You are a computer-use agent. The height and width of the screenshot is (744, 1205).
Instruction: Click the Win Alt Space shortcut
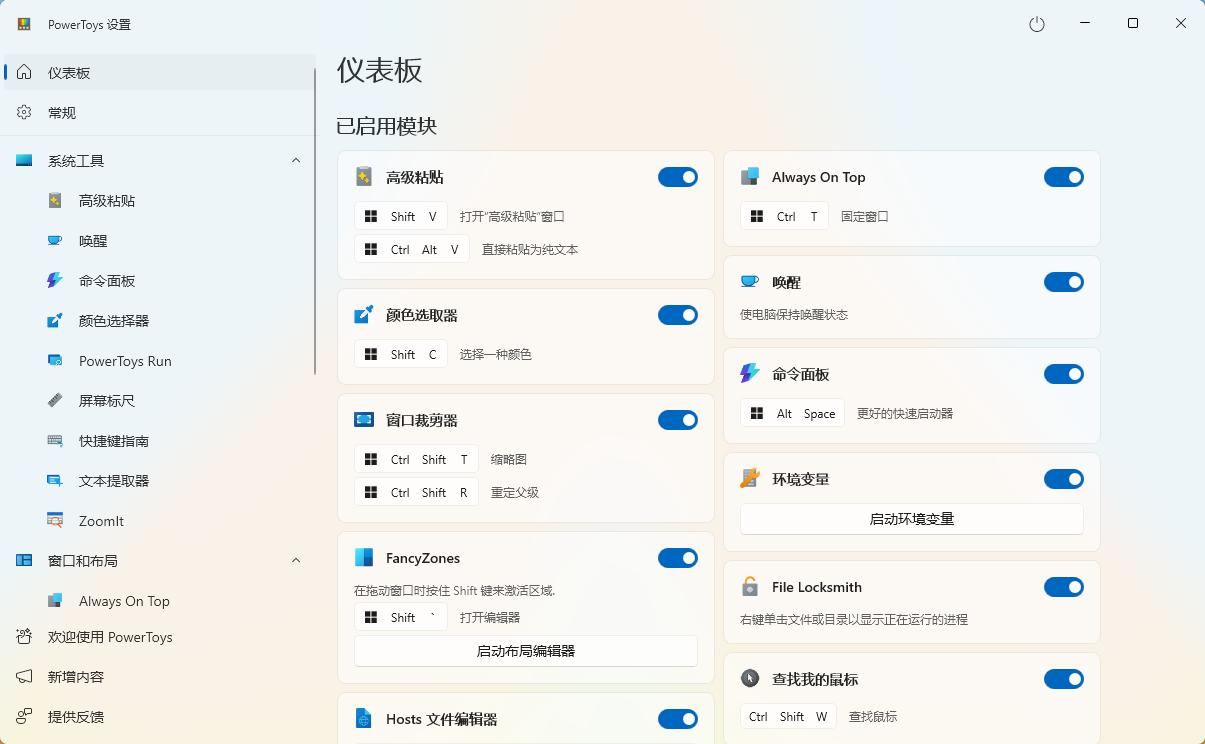tap(793, 413)
